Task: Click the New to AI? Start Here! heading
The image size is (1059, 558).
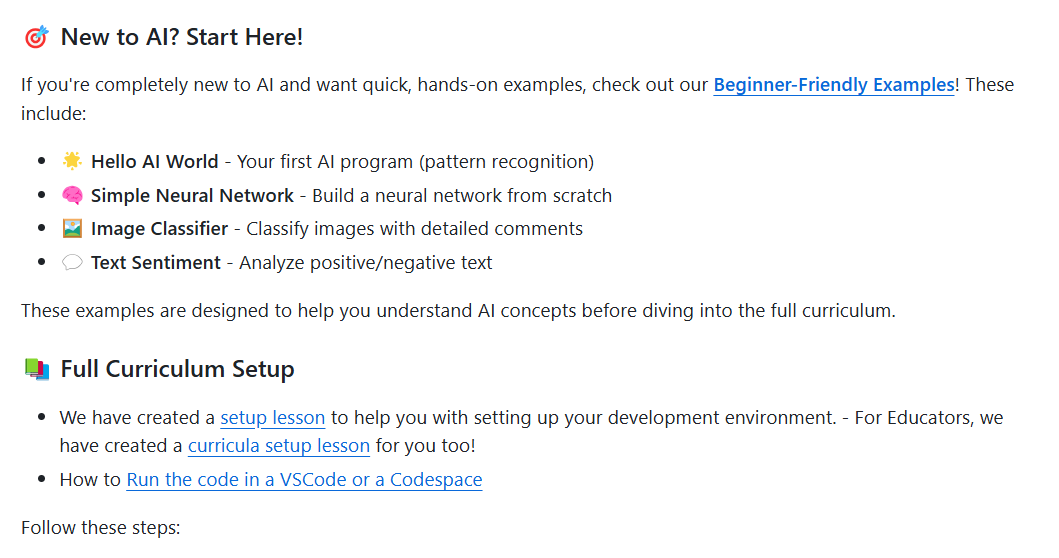Action: (182, 37)
